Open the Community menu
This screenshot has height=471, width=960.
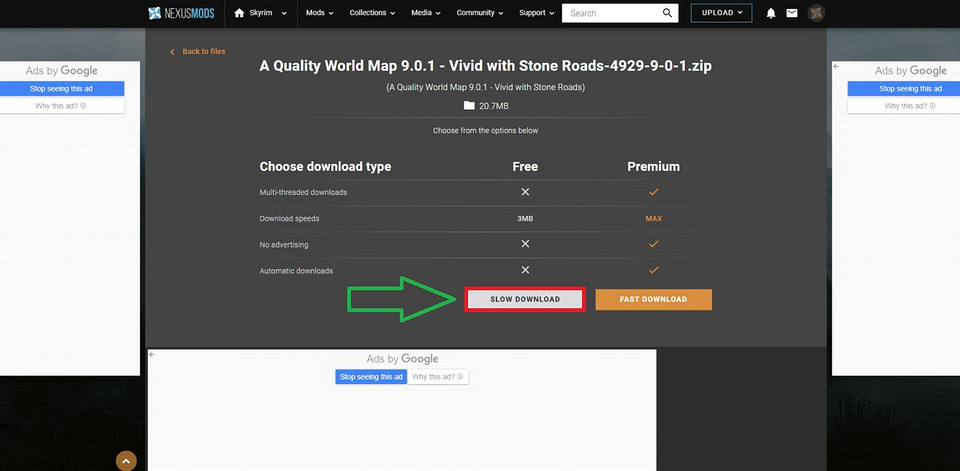[481, 13]
